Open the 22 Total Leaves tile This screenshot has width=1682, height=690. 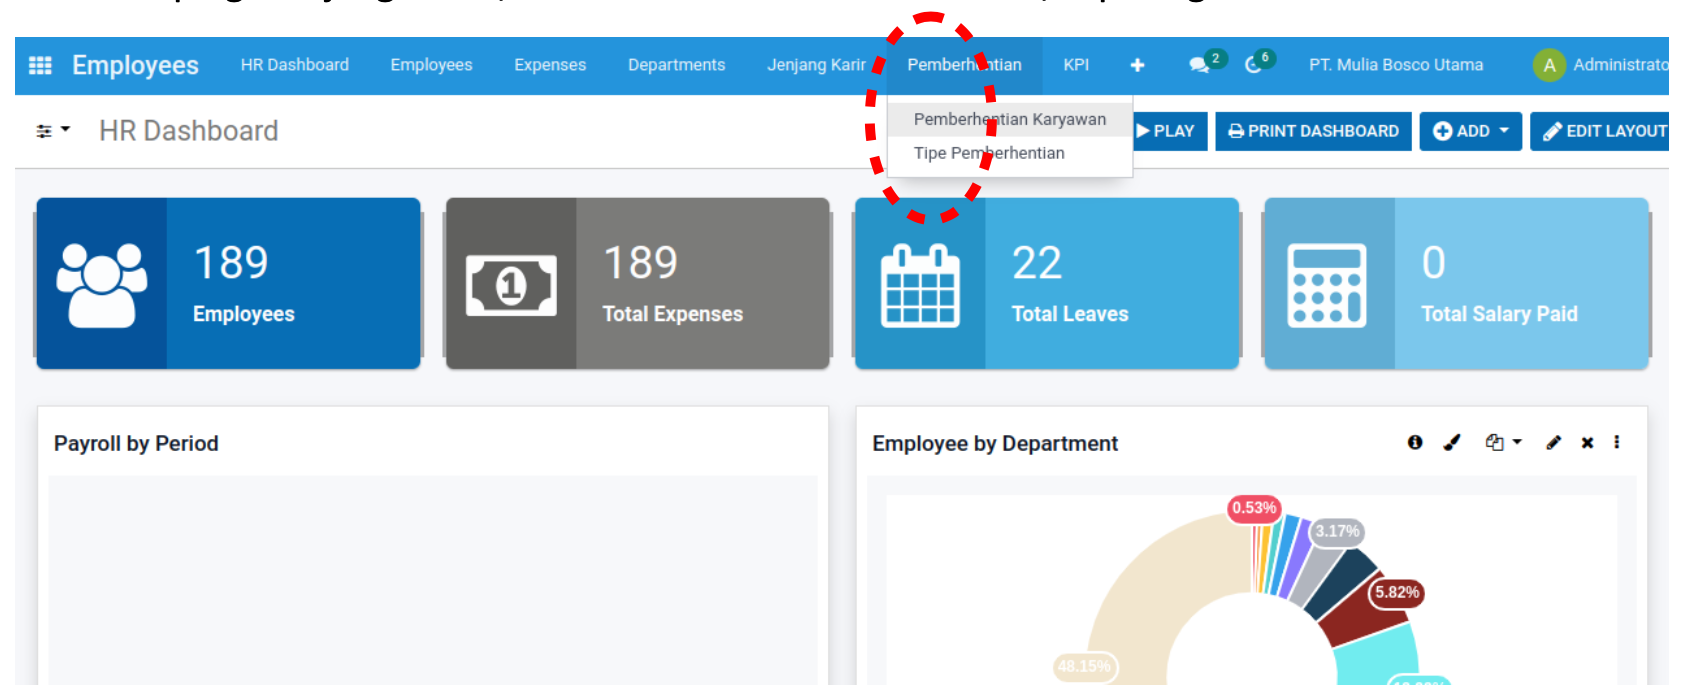1046,284
